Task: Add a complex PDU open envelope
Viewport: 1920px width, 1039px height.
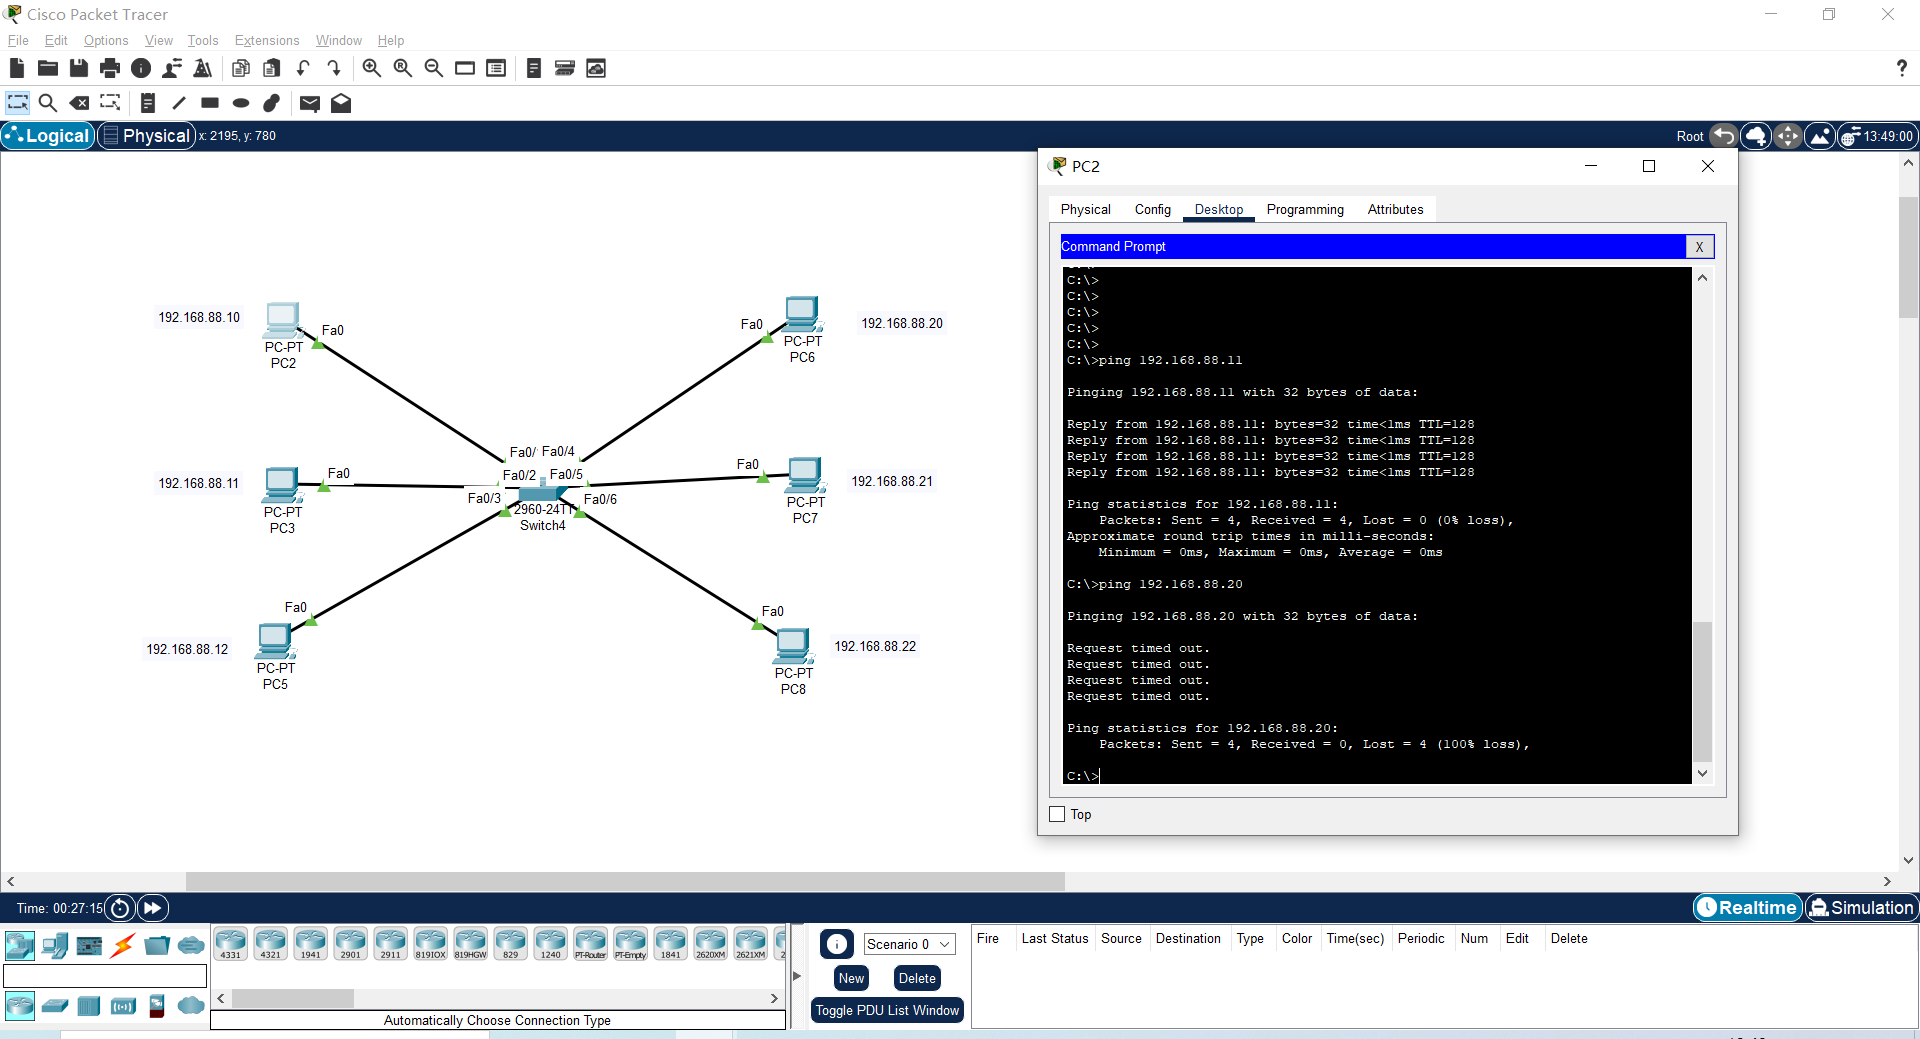Action: point(341,103)
